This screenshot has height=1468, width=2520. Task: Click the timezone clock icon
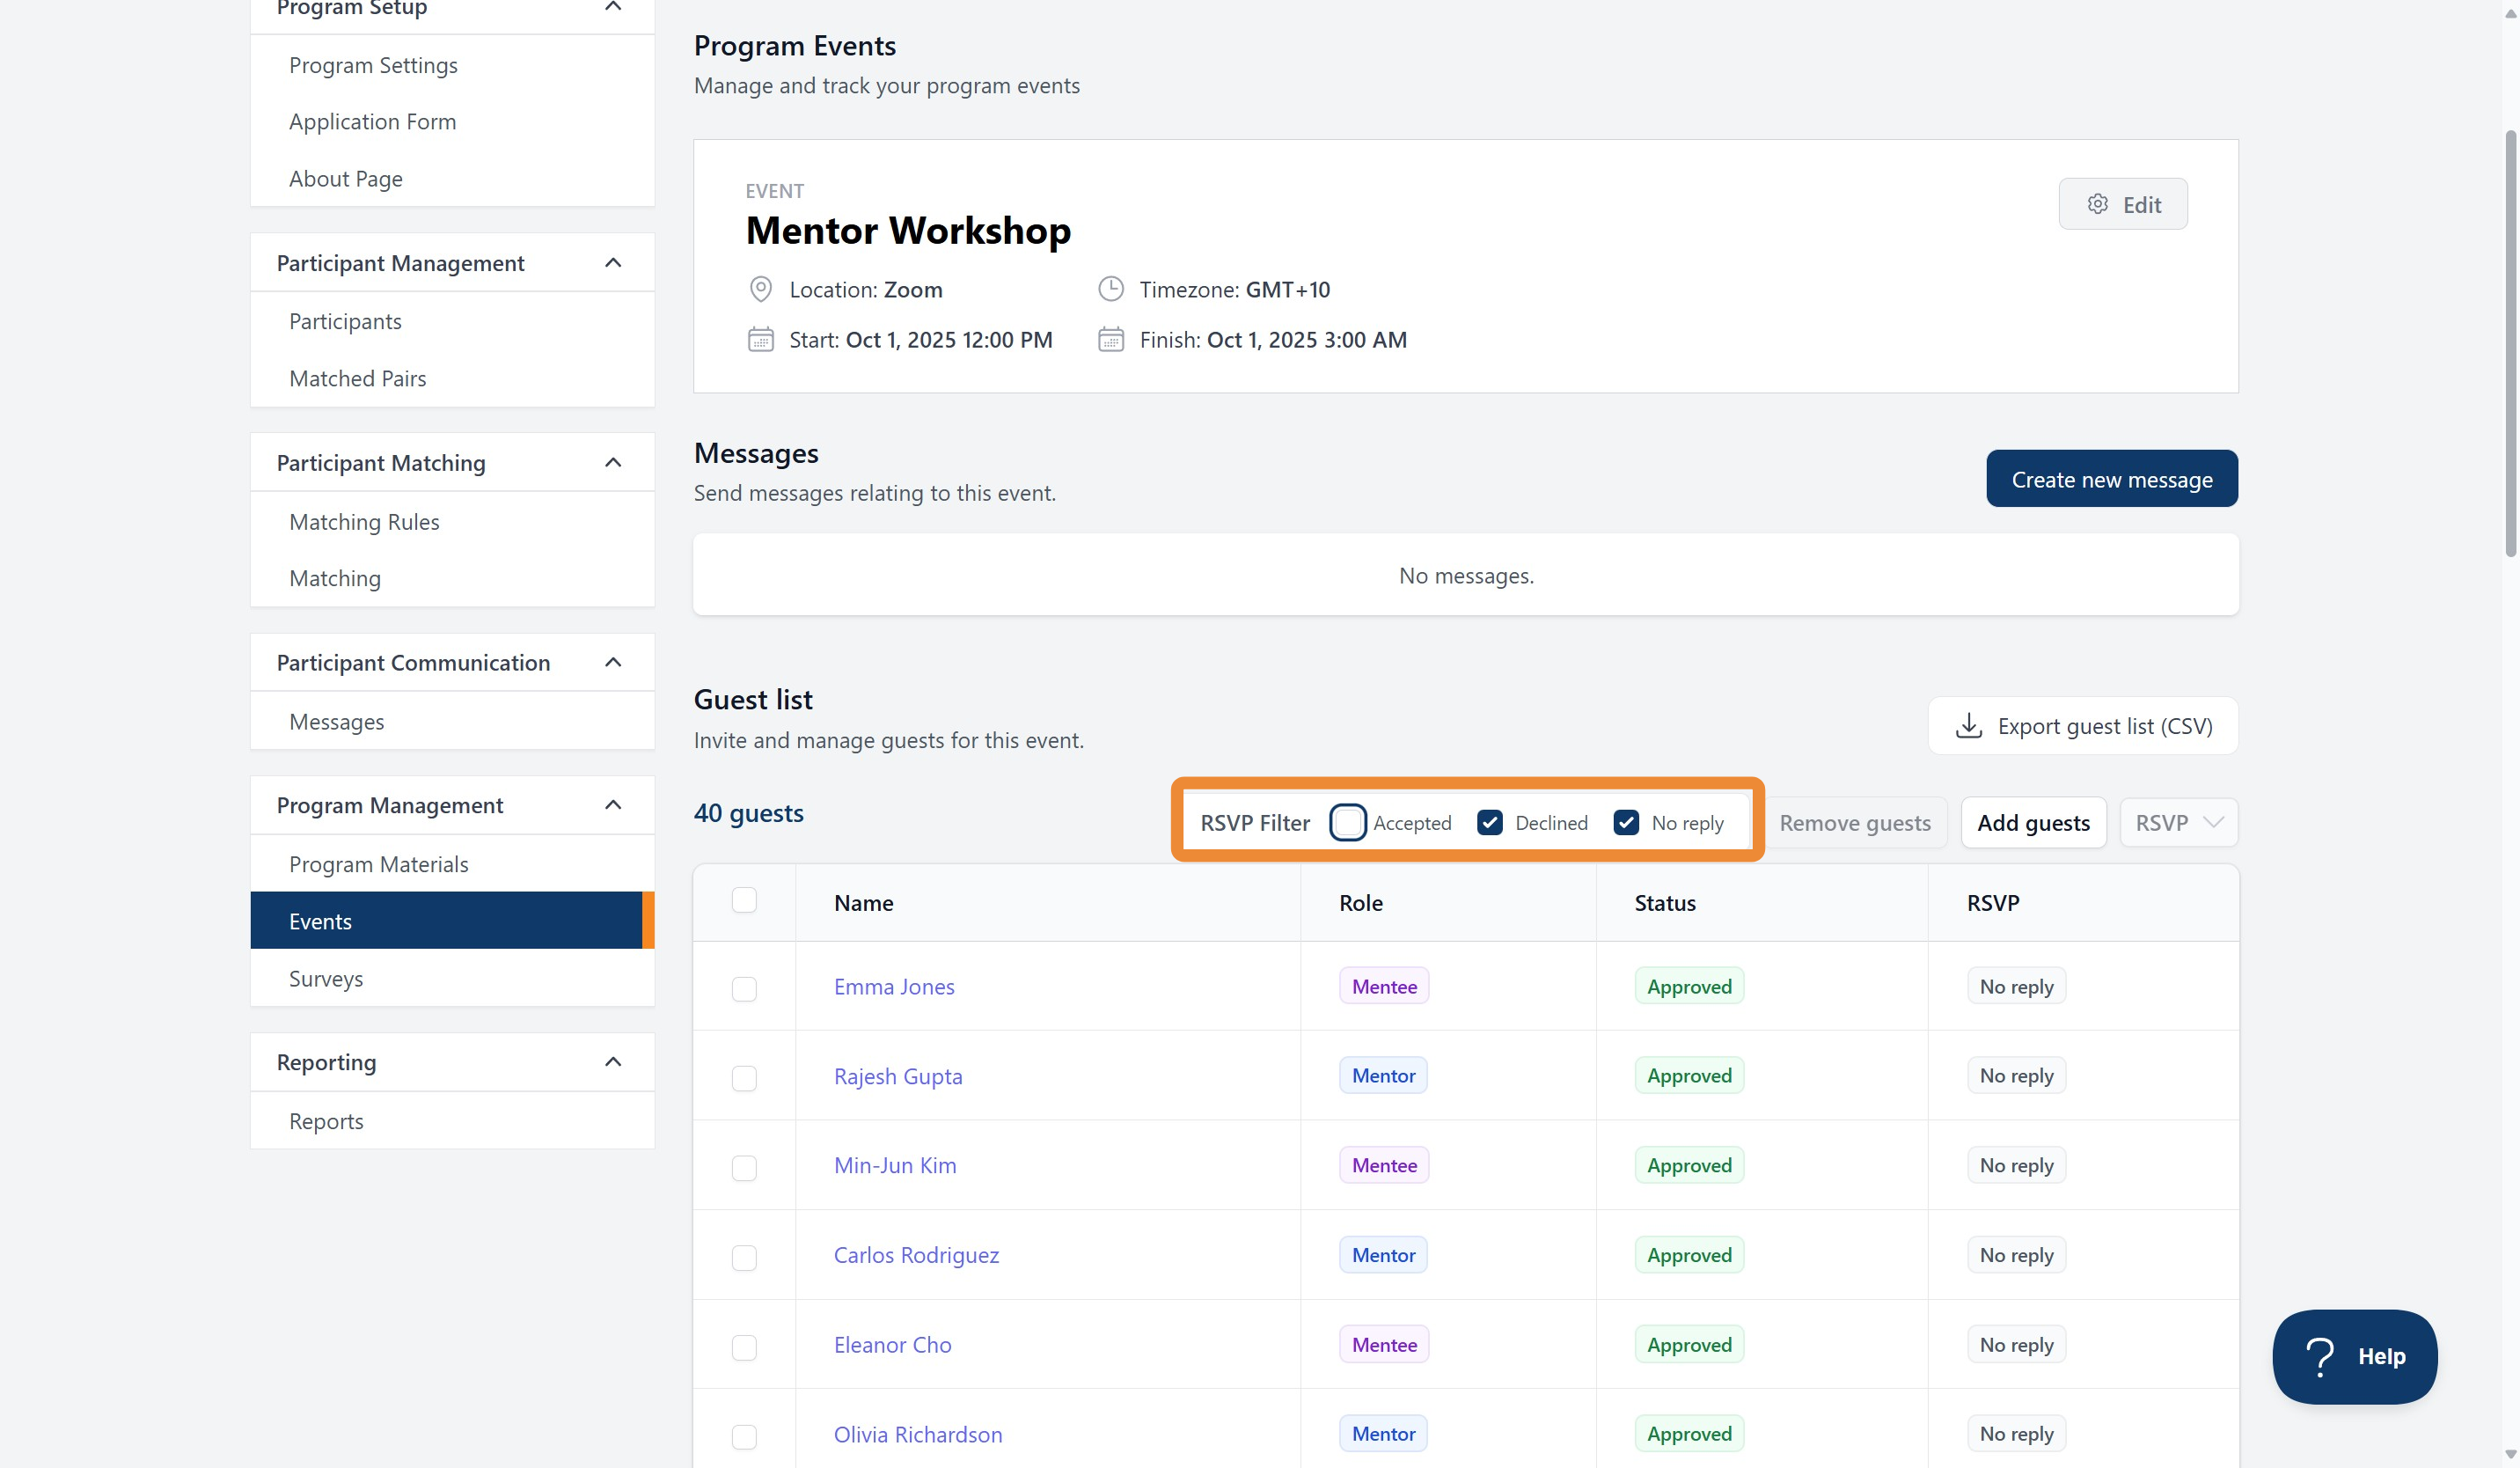[1110, 289]
